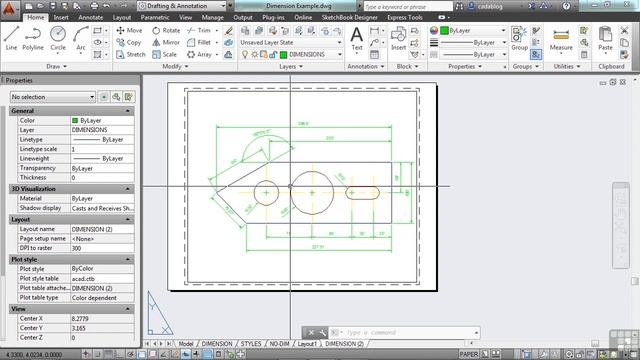This screenshot has width=640, height=360.
Task: Open the Parametric ribbon tab
Action: coord(155,18)
